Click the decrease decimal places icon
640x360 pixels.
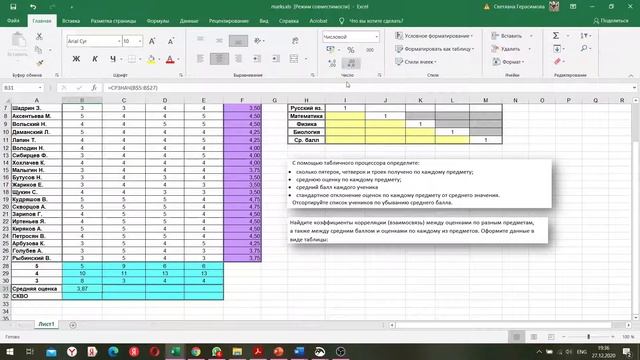tap(351, 63)
